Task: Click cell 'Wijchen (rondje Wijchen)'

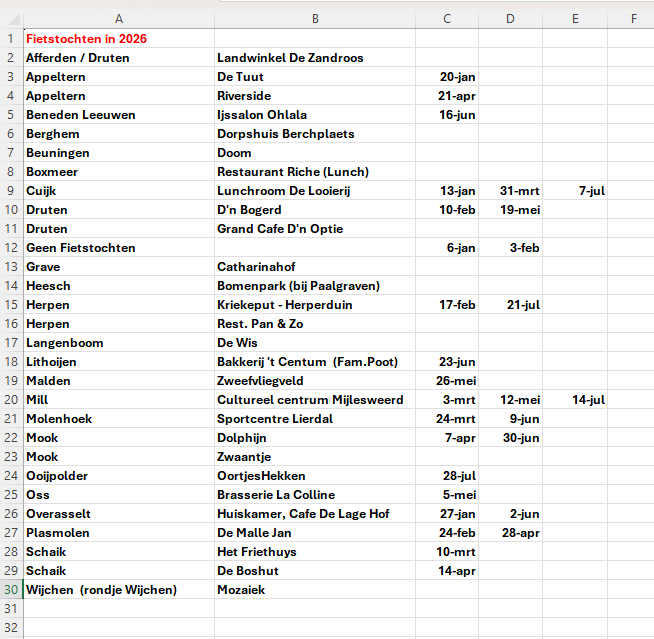Action: coord(119,589)
